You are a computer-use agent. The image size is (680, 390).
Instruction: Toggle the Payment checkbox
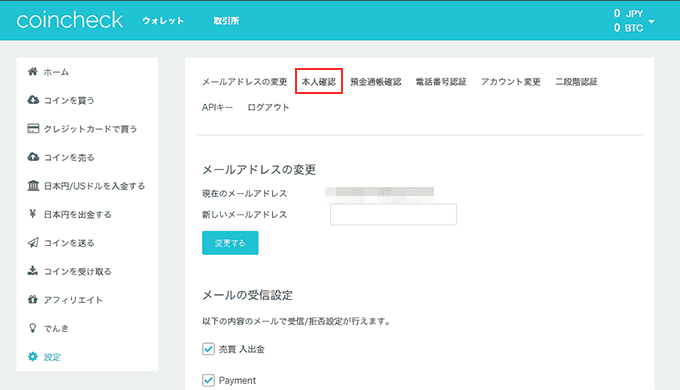tap(208, 380)
